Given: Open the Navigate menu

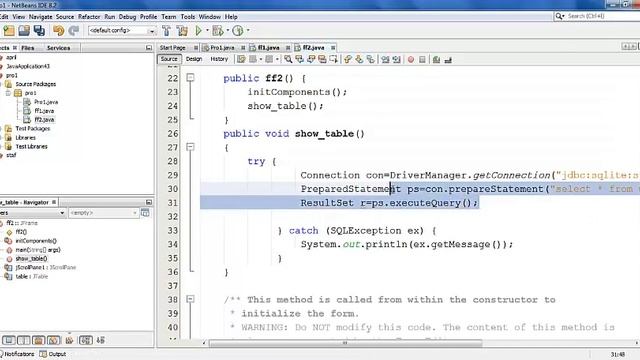Looking at the screenshot, I should (40, 17).
